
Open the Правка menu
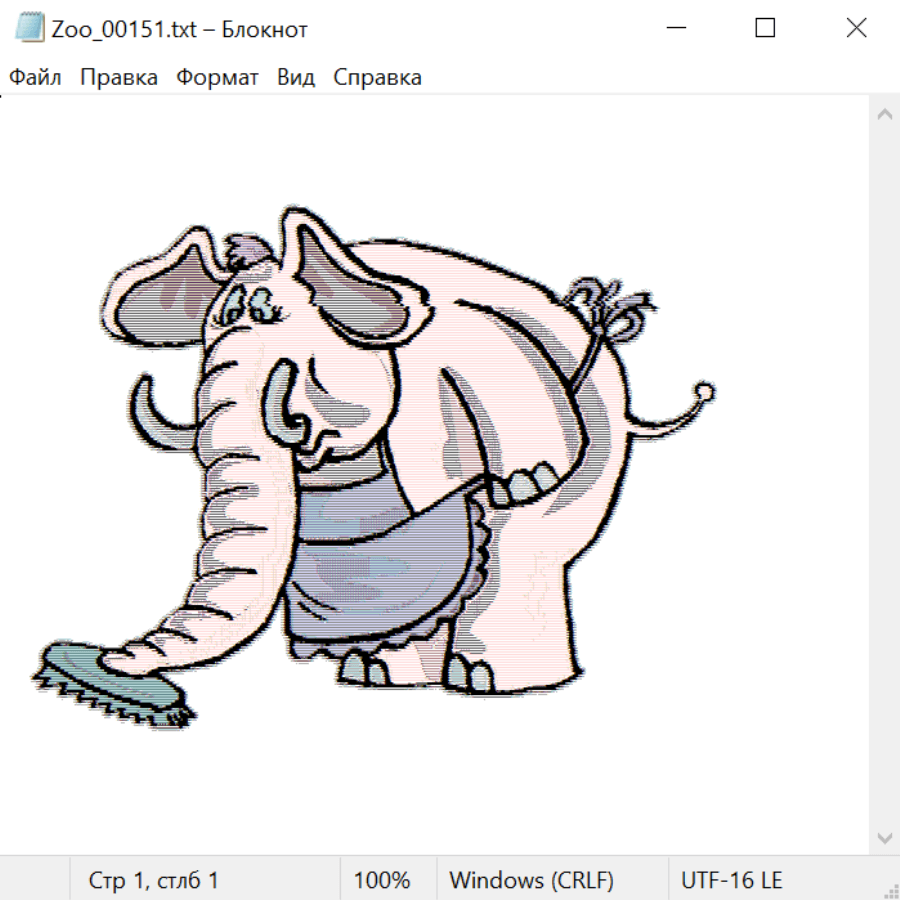(119, 78)
